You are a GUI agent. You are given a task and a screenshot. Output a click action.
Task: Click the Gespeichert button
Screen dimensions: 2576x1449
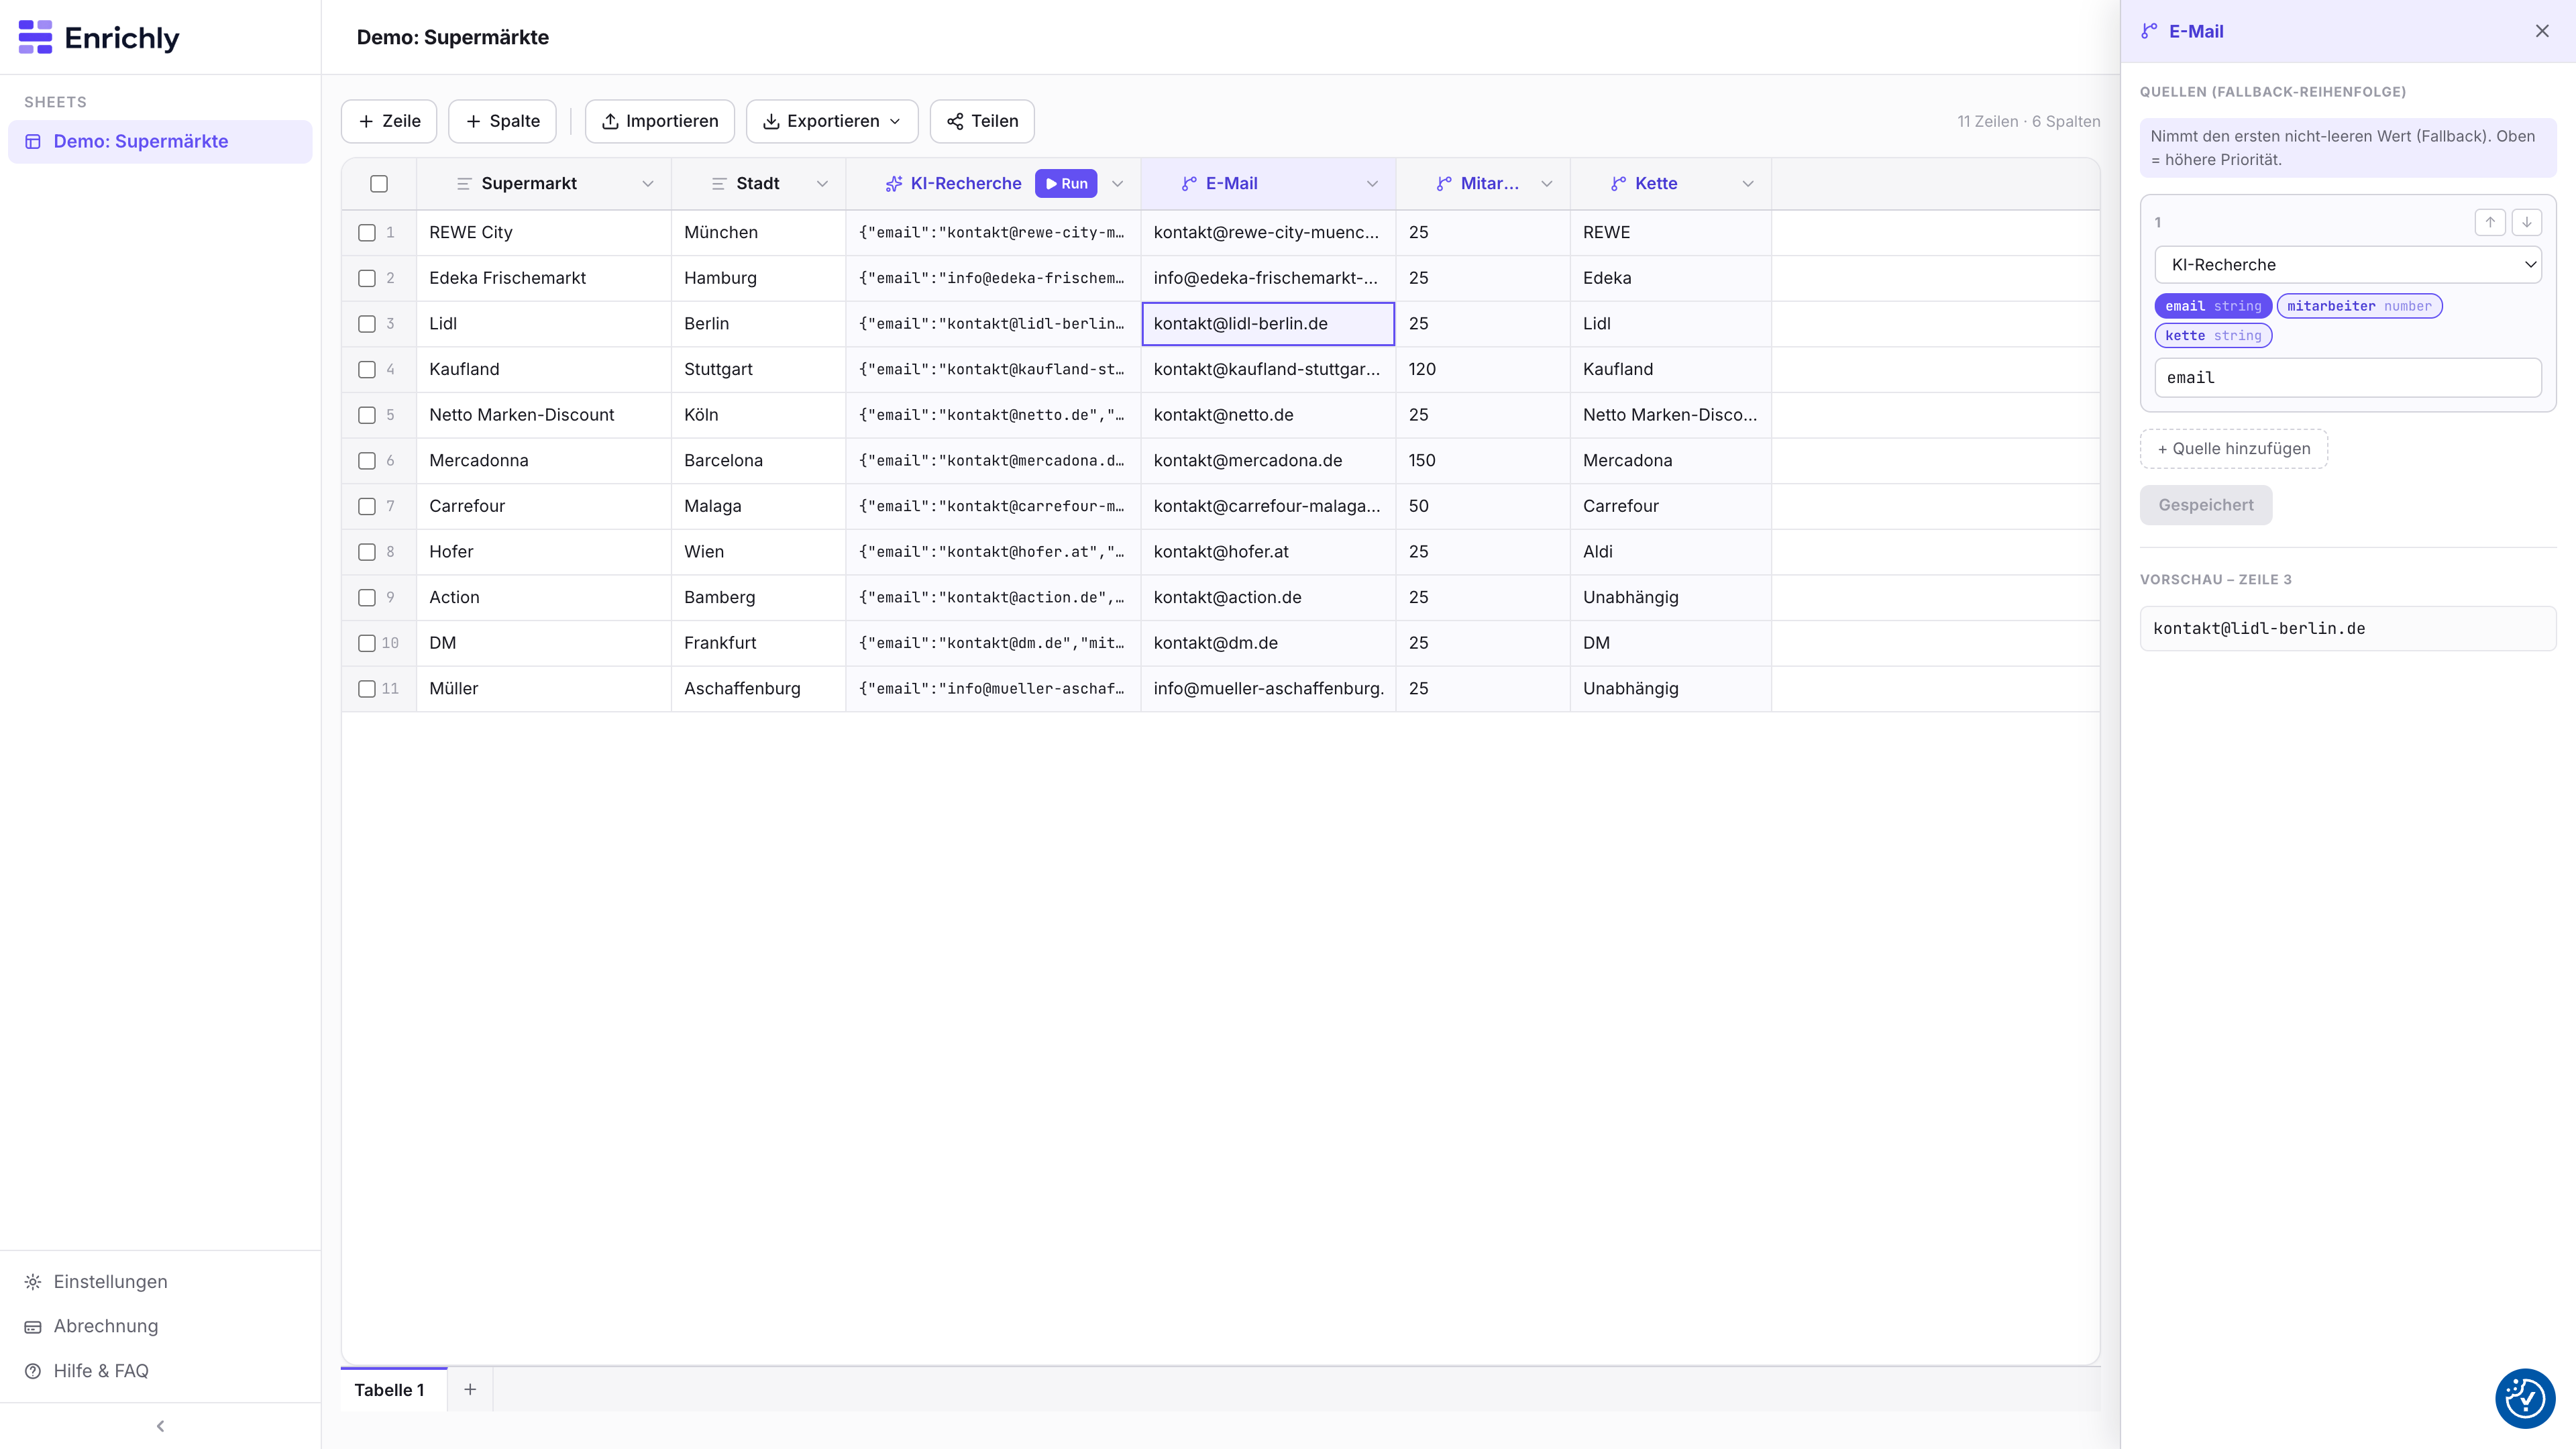click(2206, 505)
